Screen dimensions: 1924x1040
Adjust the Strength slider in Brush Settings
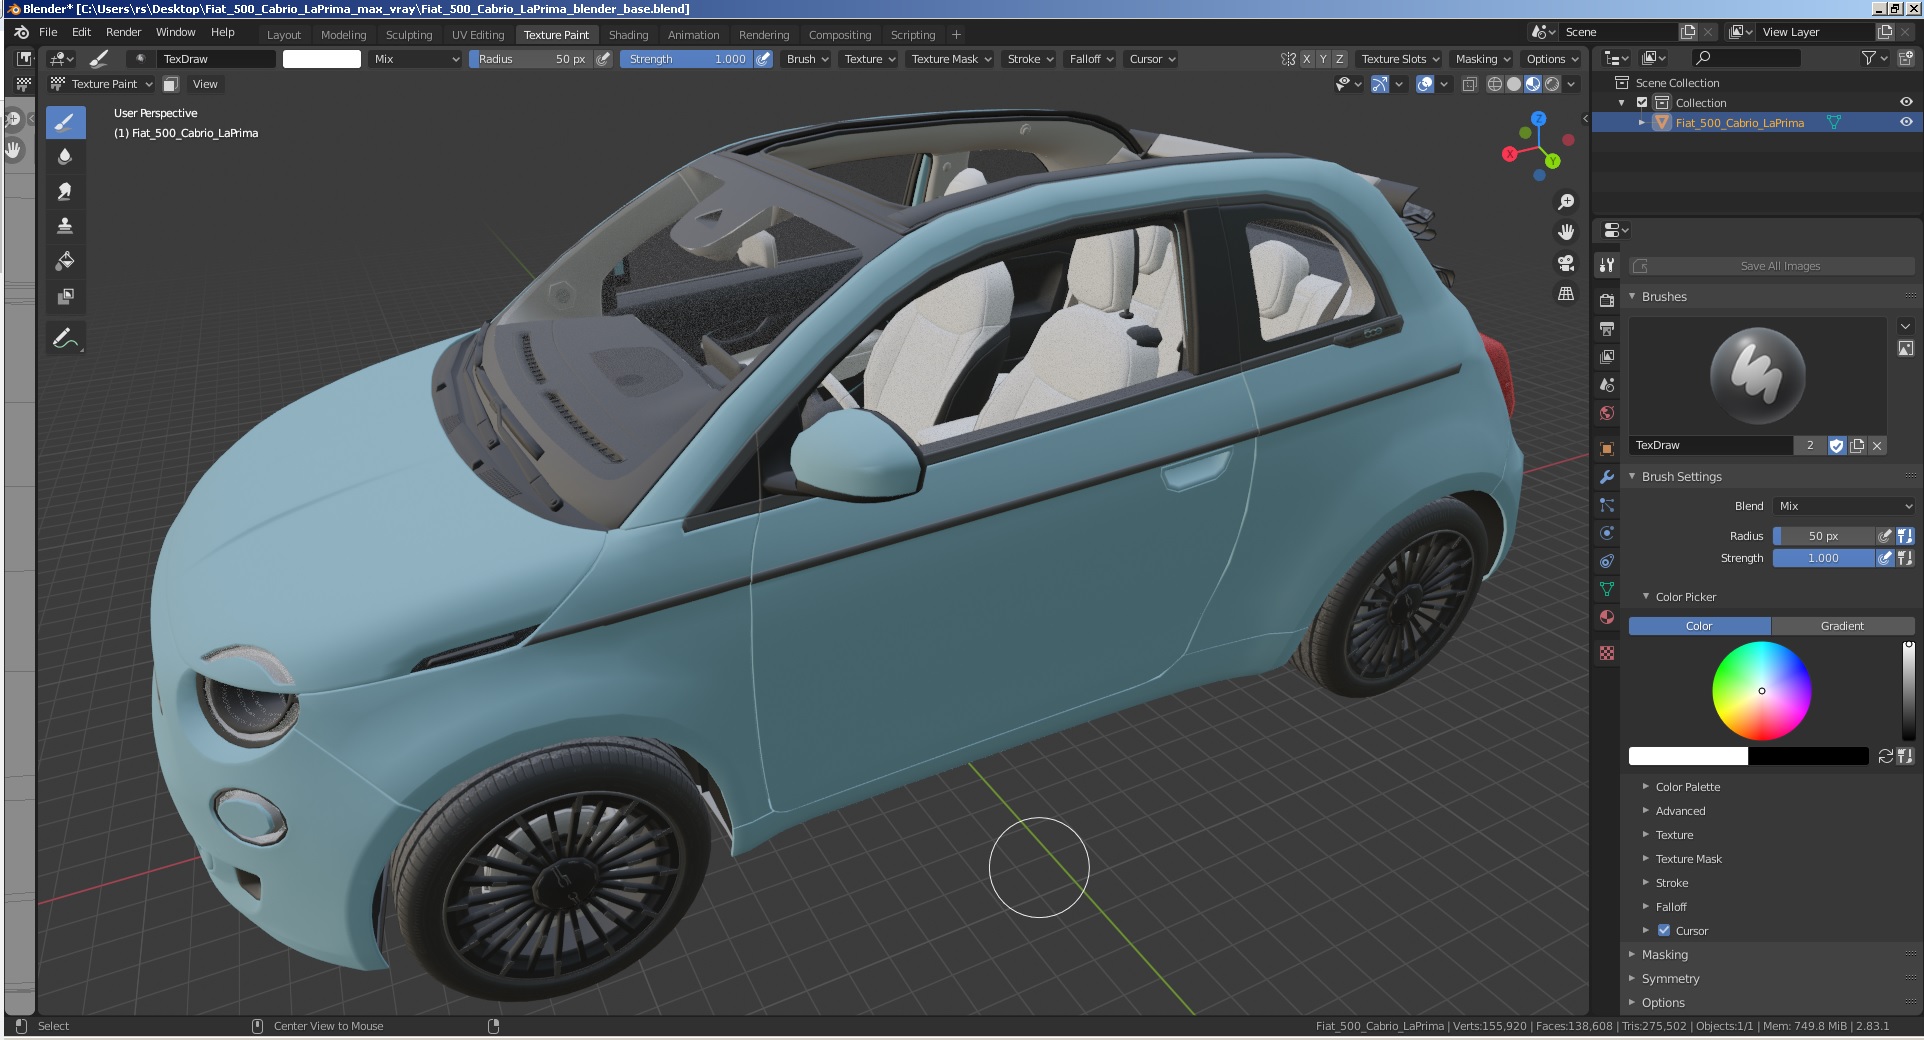coord(1823,558)
